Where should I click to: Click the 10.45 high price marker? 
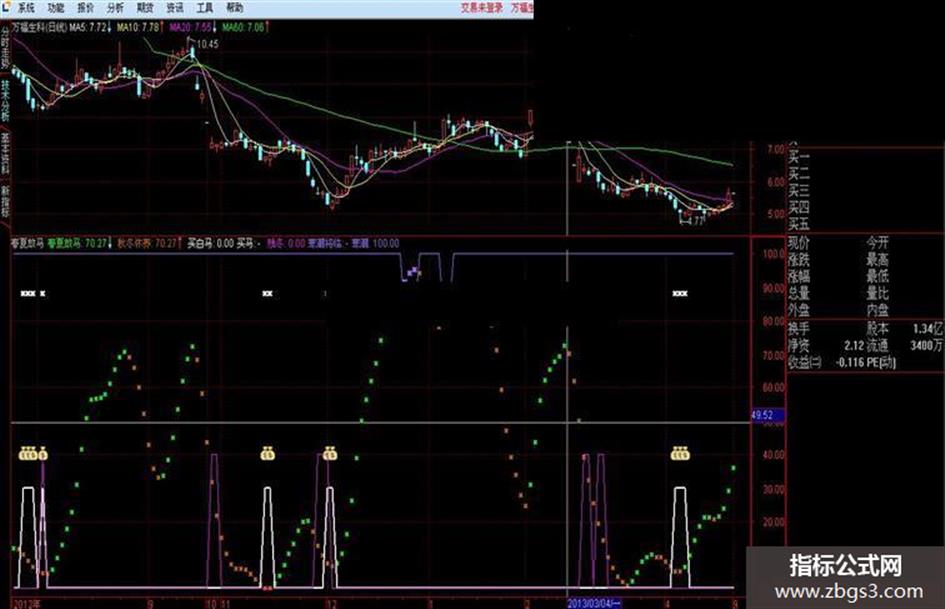click(207, 44)
